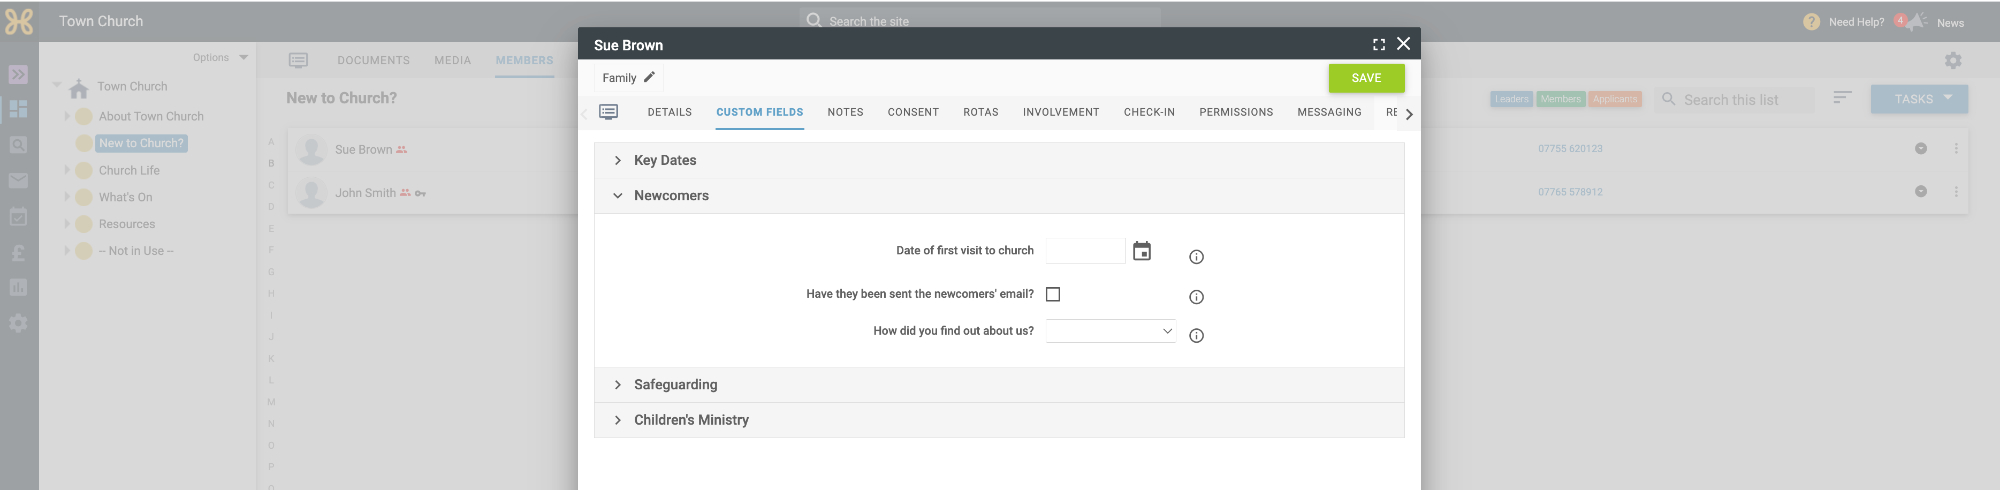Screen dimensions: 2000x490
Task: Switch to the Involvement tab
Action: click(x=1061, y=112)
